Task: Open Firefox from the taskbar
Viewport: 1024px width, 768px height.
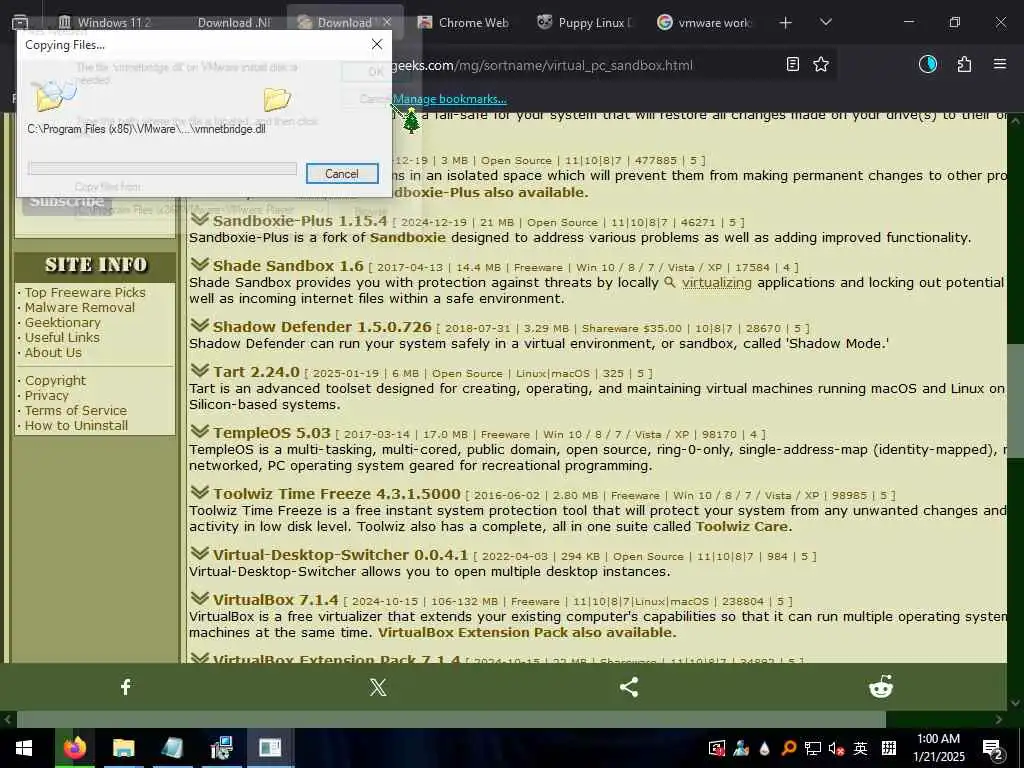Action: (74, 748)
